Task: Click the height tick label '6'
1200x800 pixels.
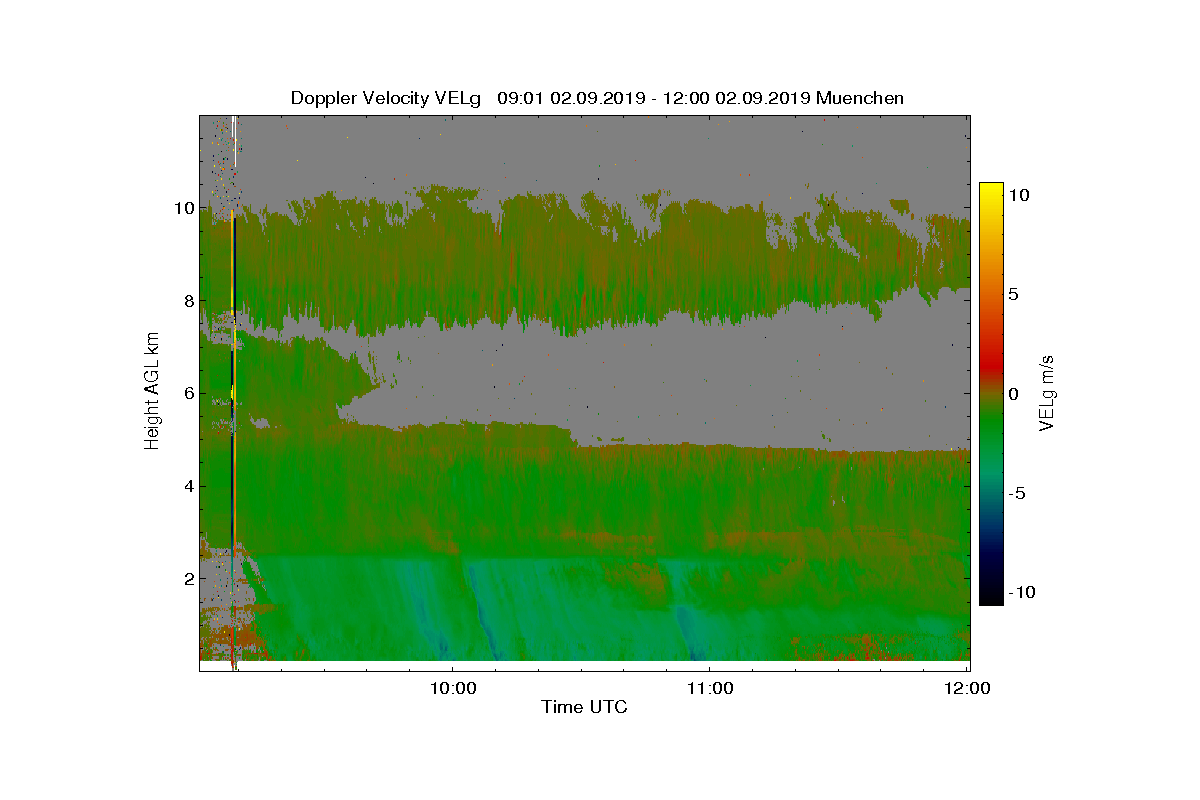Action: [188, 393]
